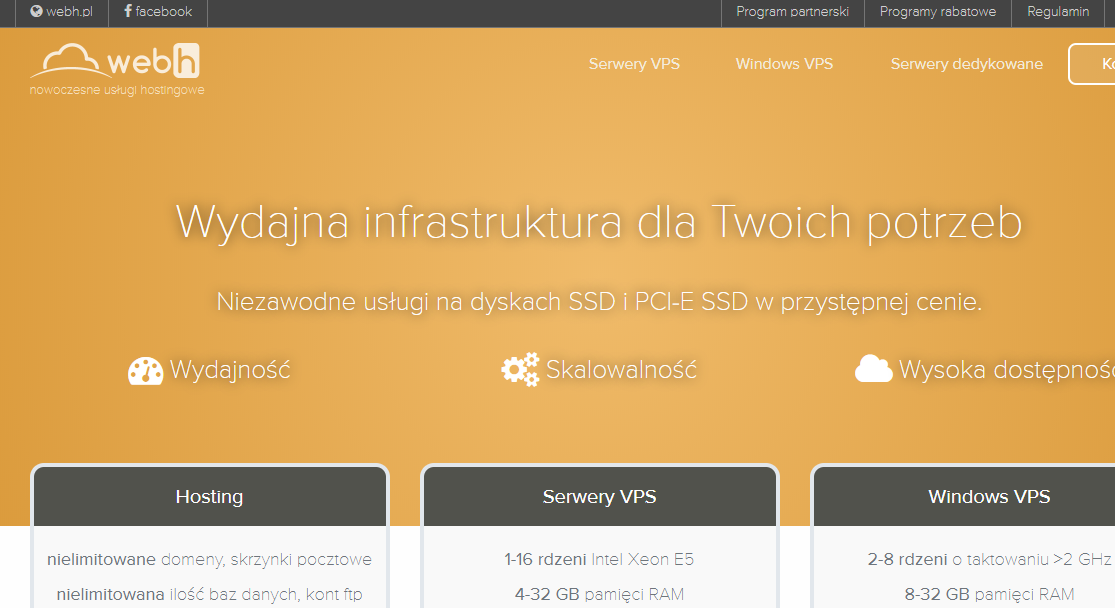1115x608 pixels.
Task: Click the Skalowalność gears icon
Action: click(520, 370)
